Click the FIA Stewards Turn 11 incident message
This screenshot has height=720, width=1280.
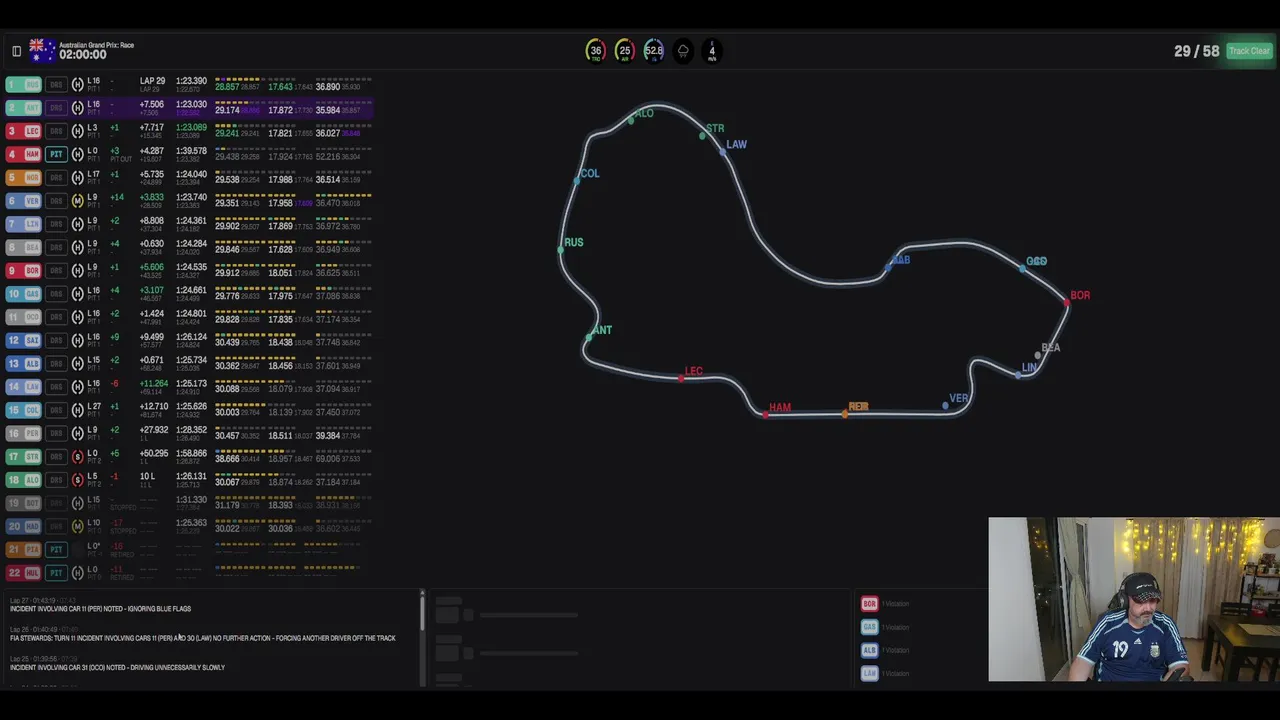click(203, 638)
